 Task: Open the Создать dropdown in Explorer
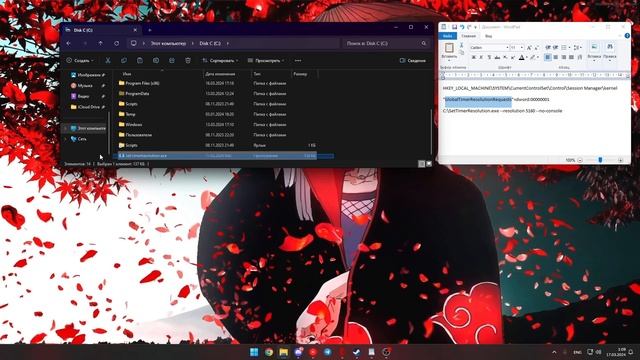click(x=80, y=60)
